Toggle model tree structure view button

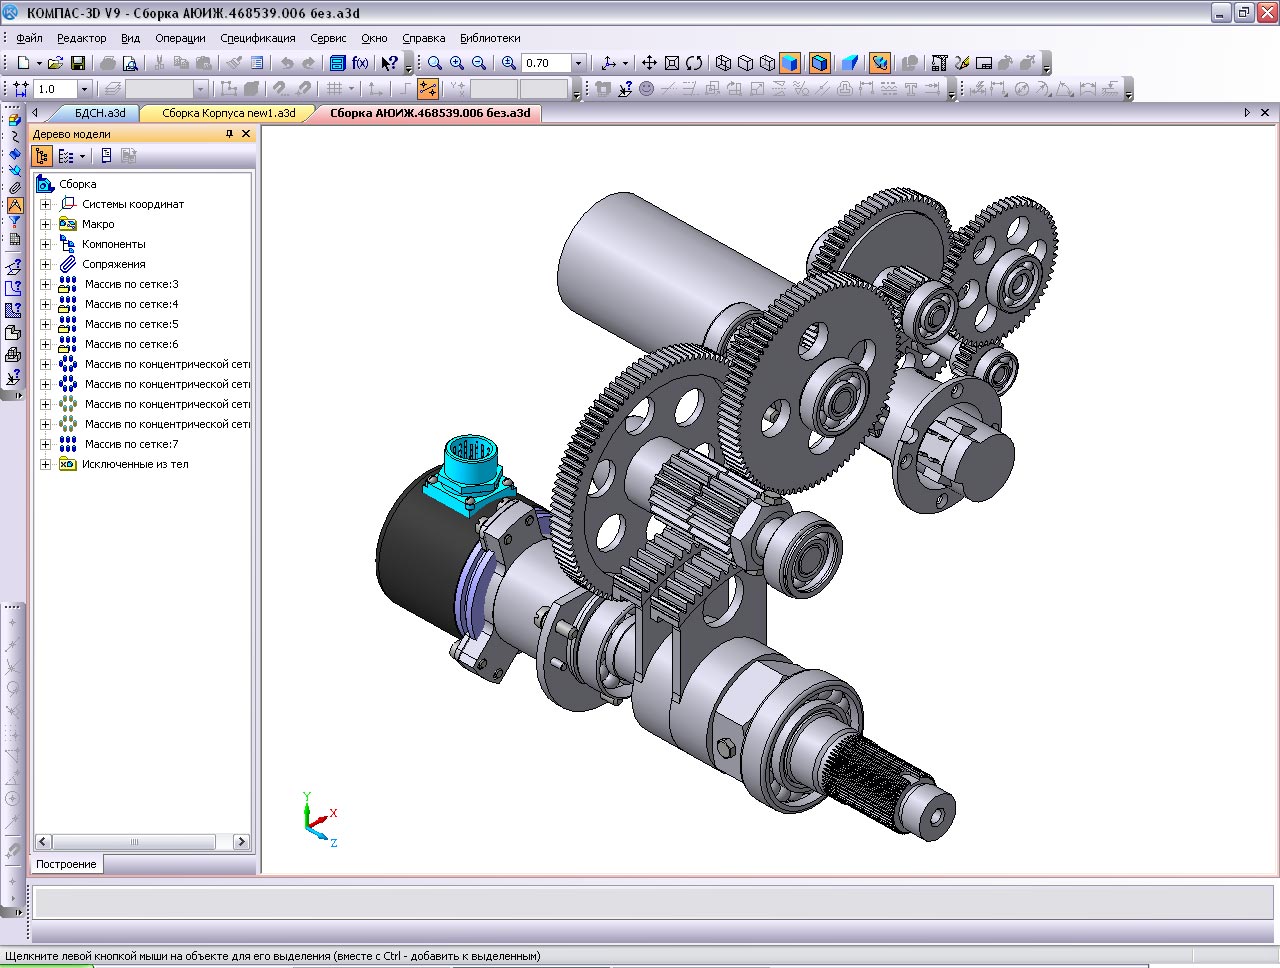(x=42, y=156)
